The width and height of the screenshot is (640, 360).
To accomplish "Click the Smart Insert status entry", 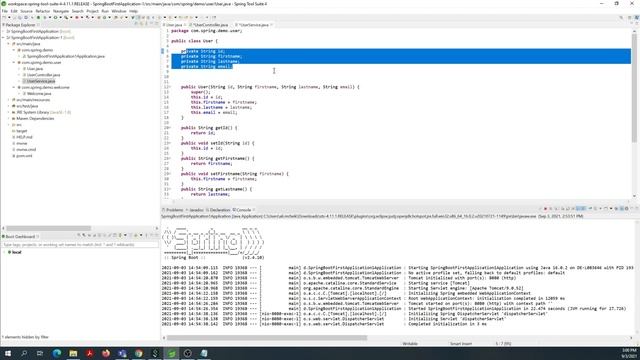I will pos(461,344).
